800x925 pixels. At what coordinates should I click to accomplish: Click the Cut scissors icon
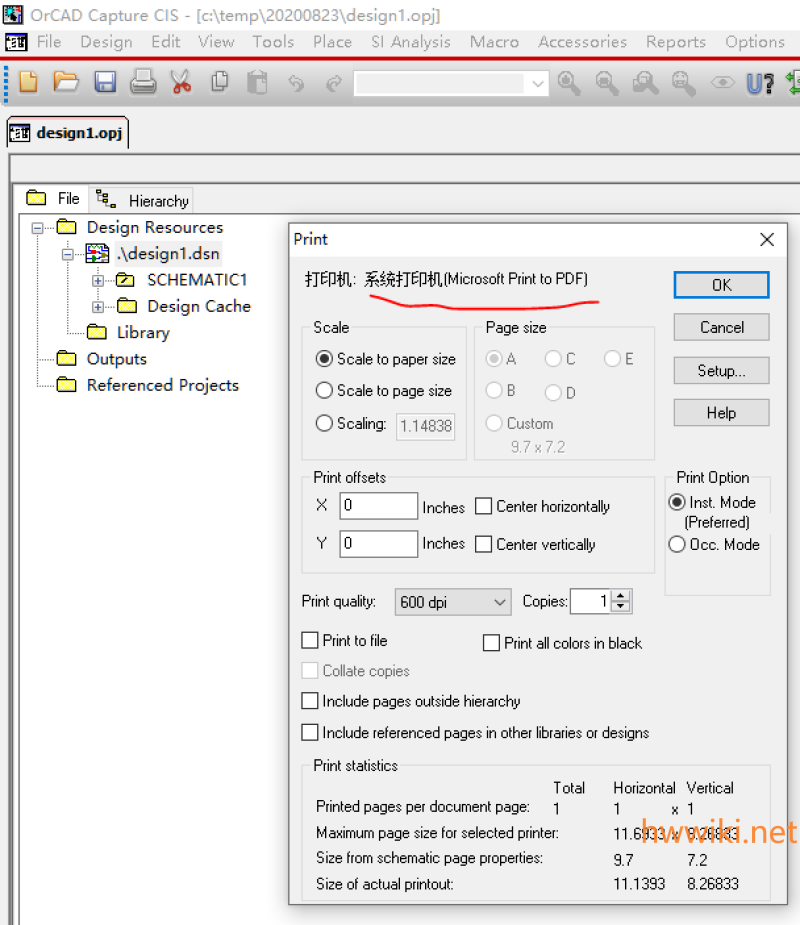181,82
